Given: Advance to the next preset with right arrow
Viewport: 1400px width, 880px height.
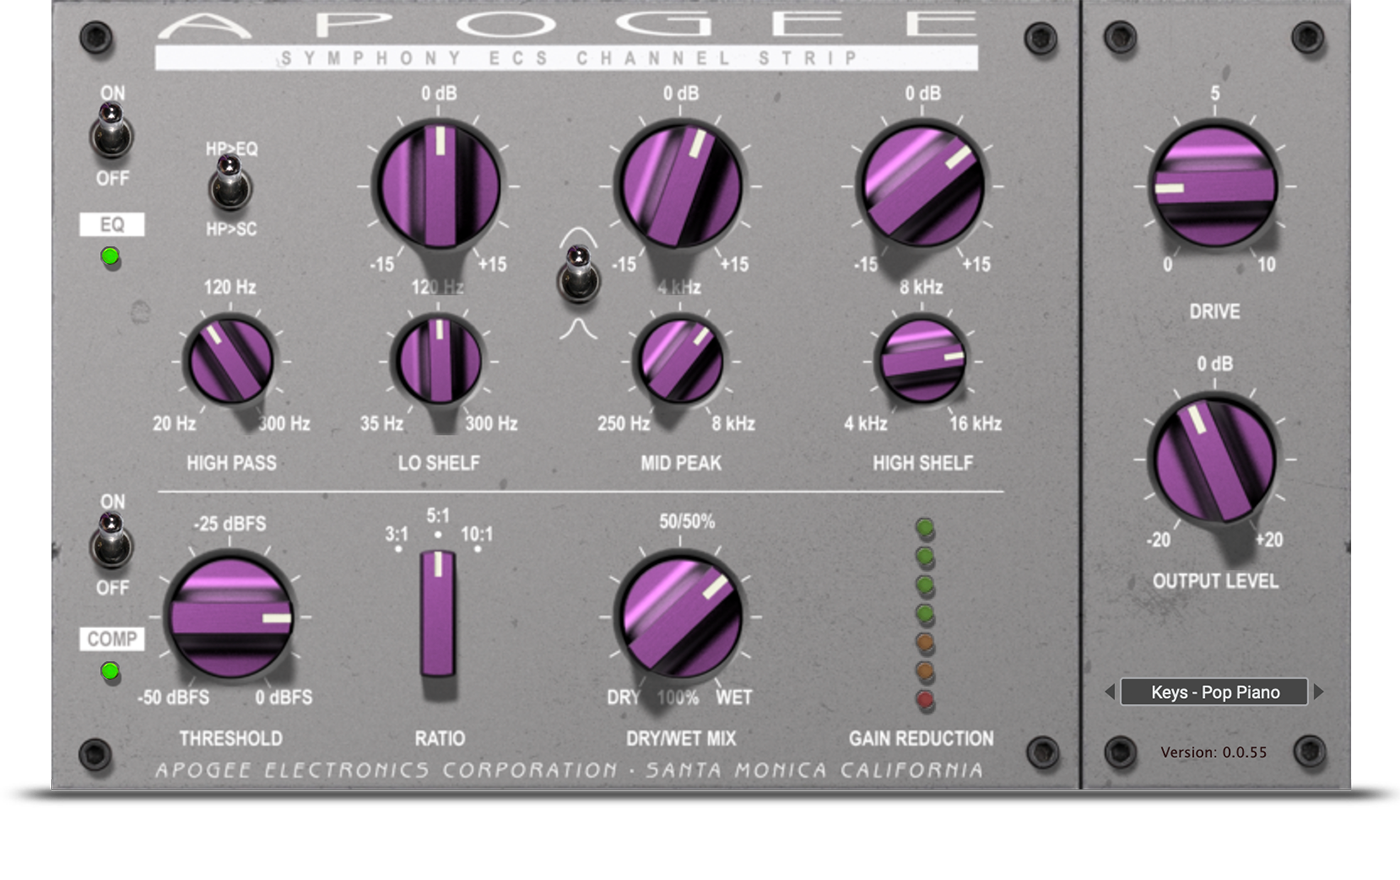Looking at the screenshot, I should point(1319,692).
